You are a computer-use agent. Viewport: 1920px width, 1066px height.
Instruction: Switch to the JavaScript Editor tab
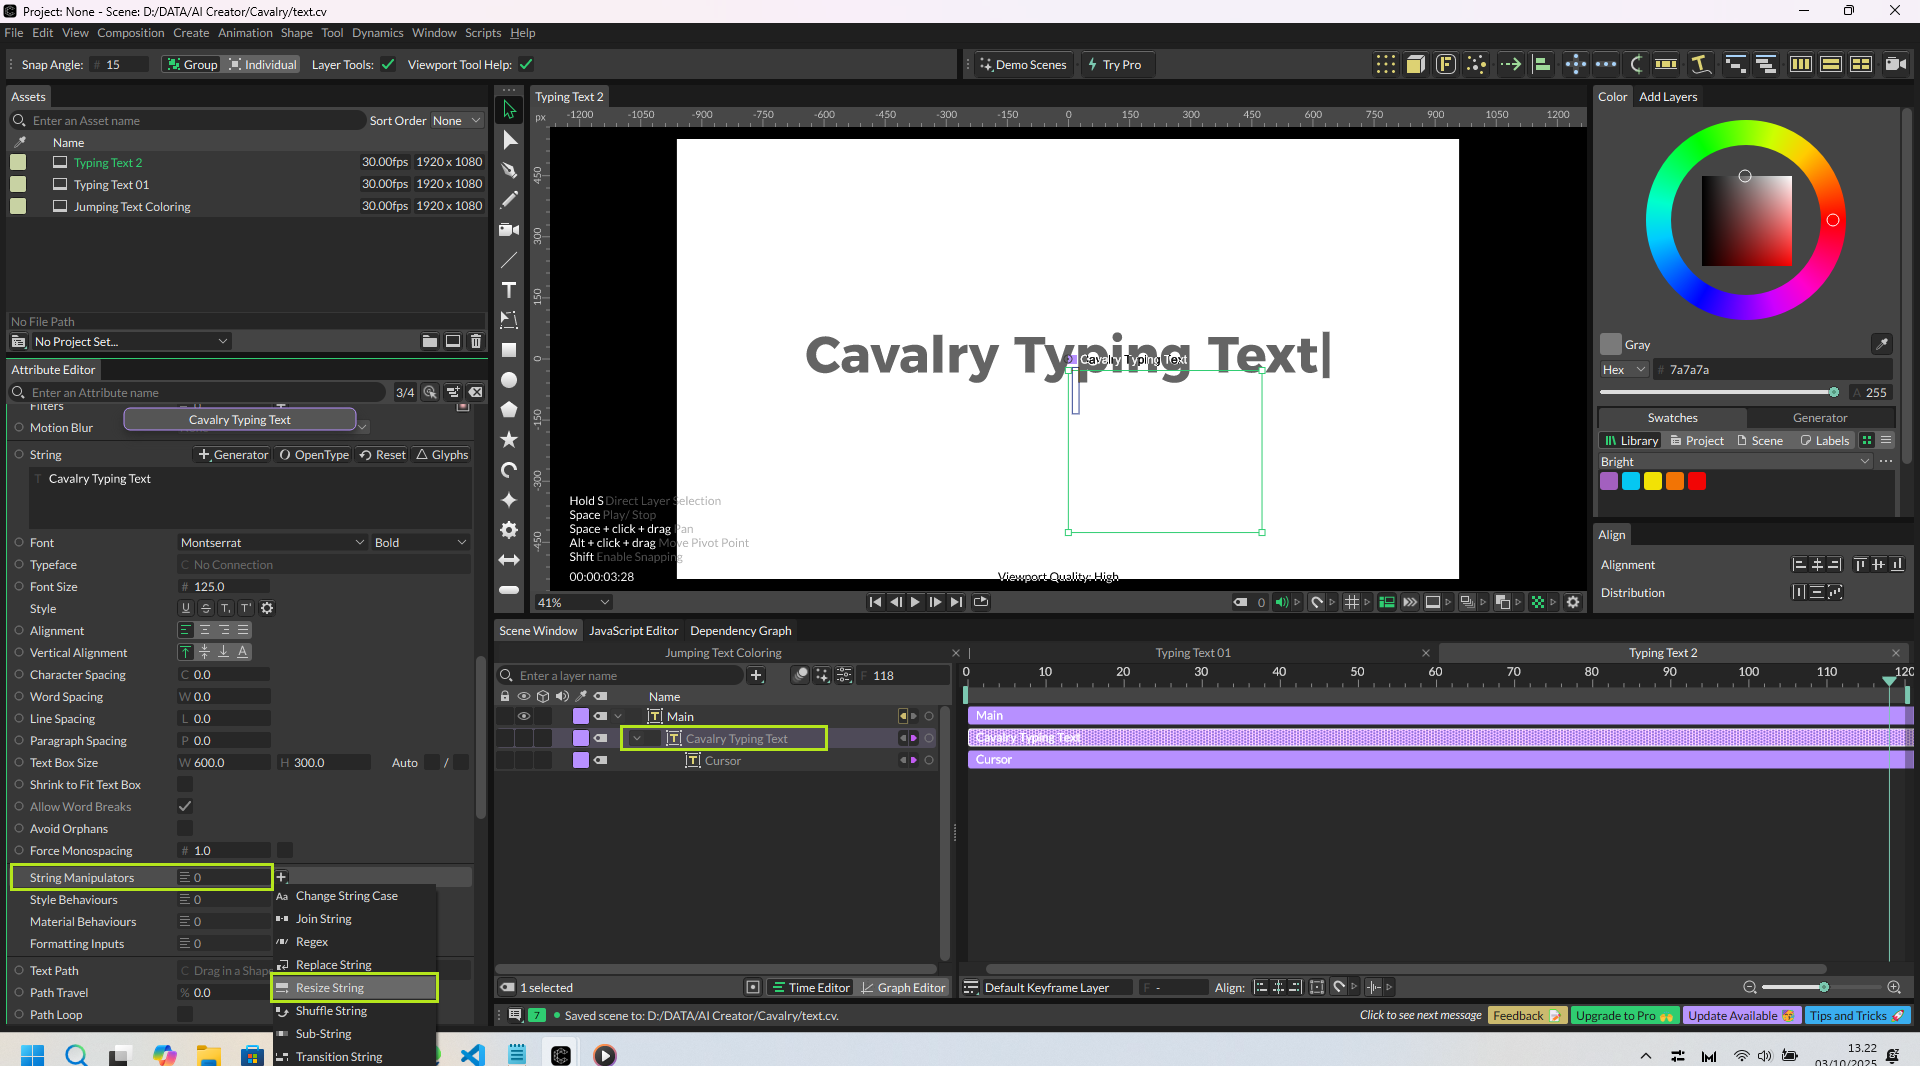coord(633,631)
